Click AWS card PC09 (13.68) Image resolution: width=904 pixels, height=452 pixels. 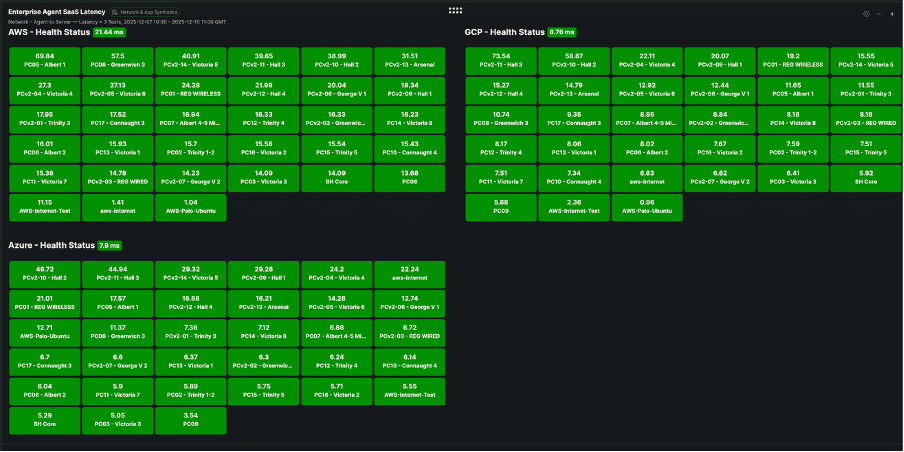(x=410, y=178)
